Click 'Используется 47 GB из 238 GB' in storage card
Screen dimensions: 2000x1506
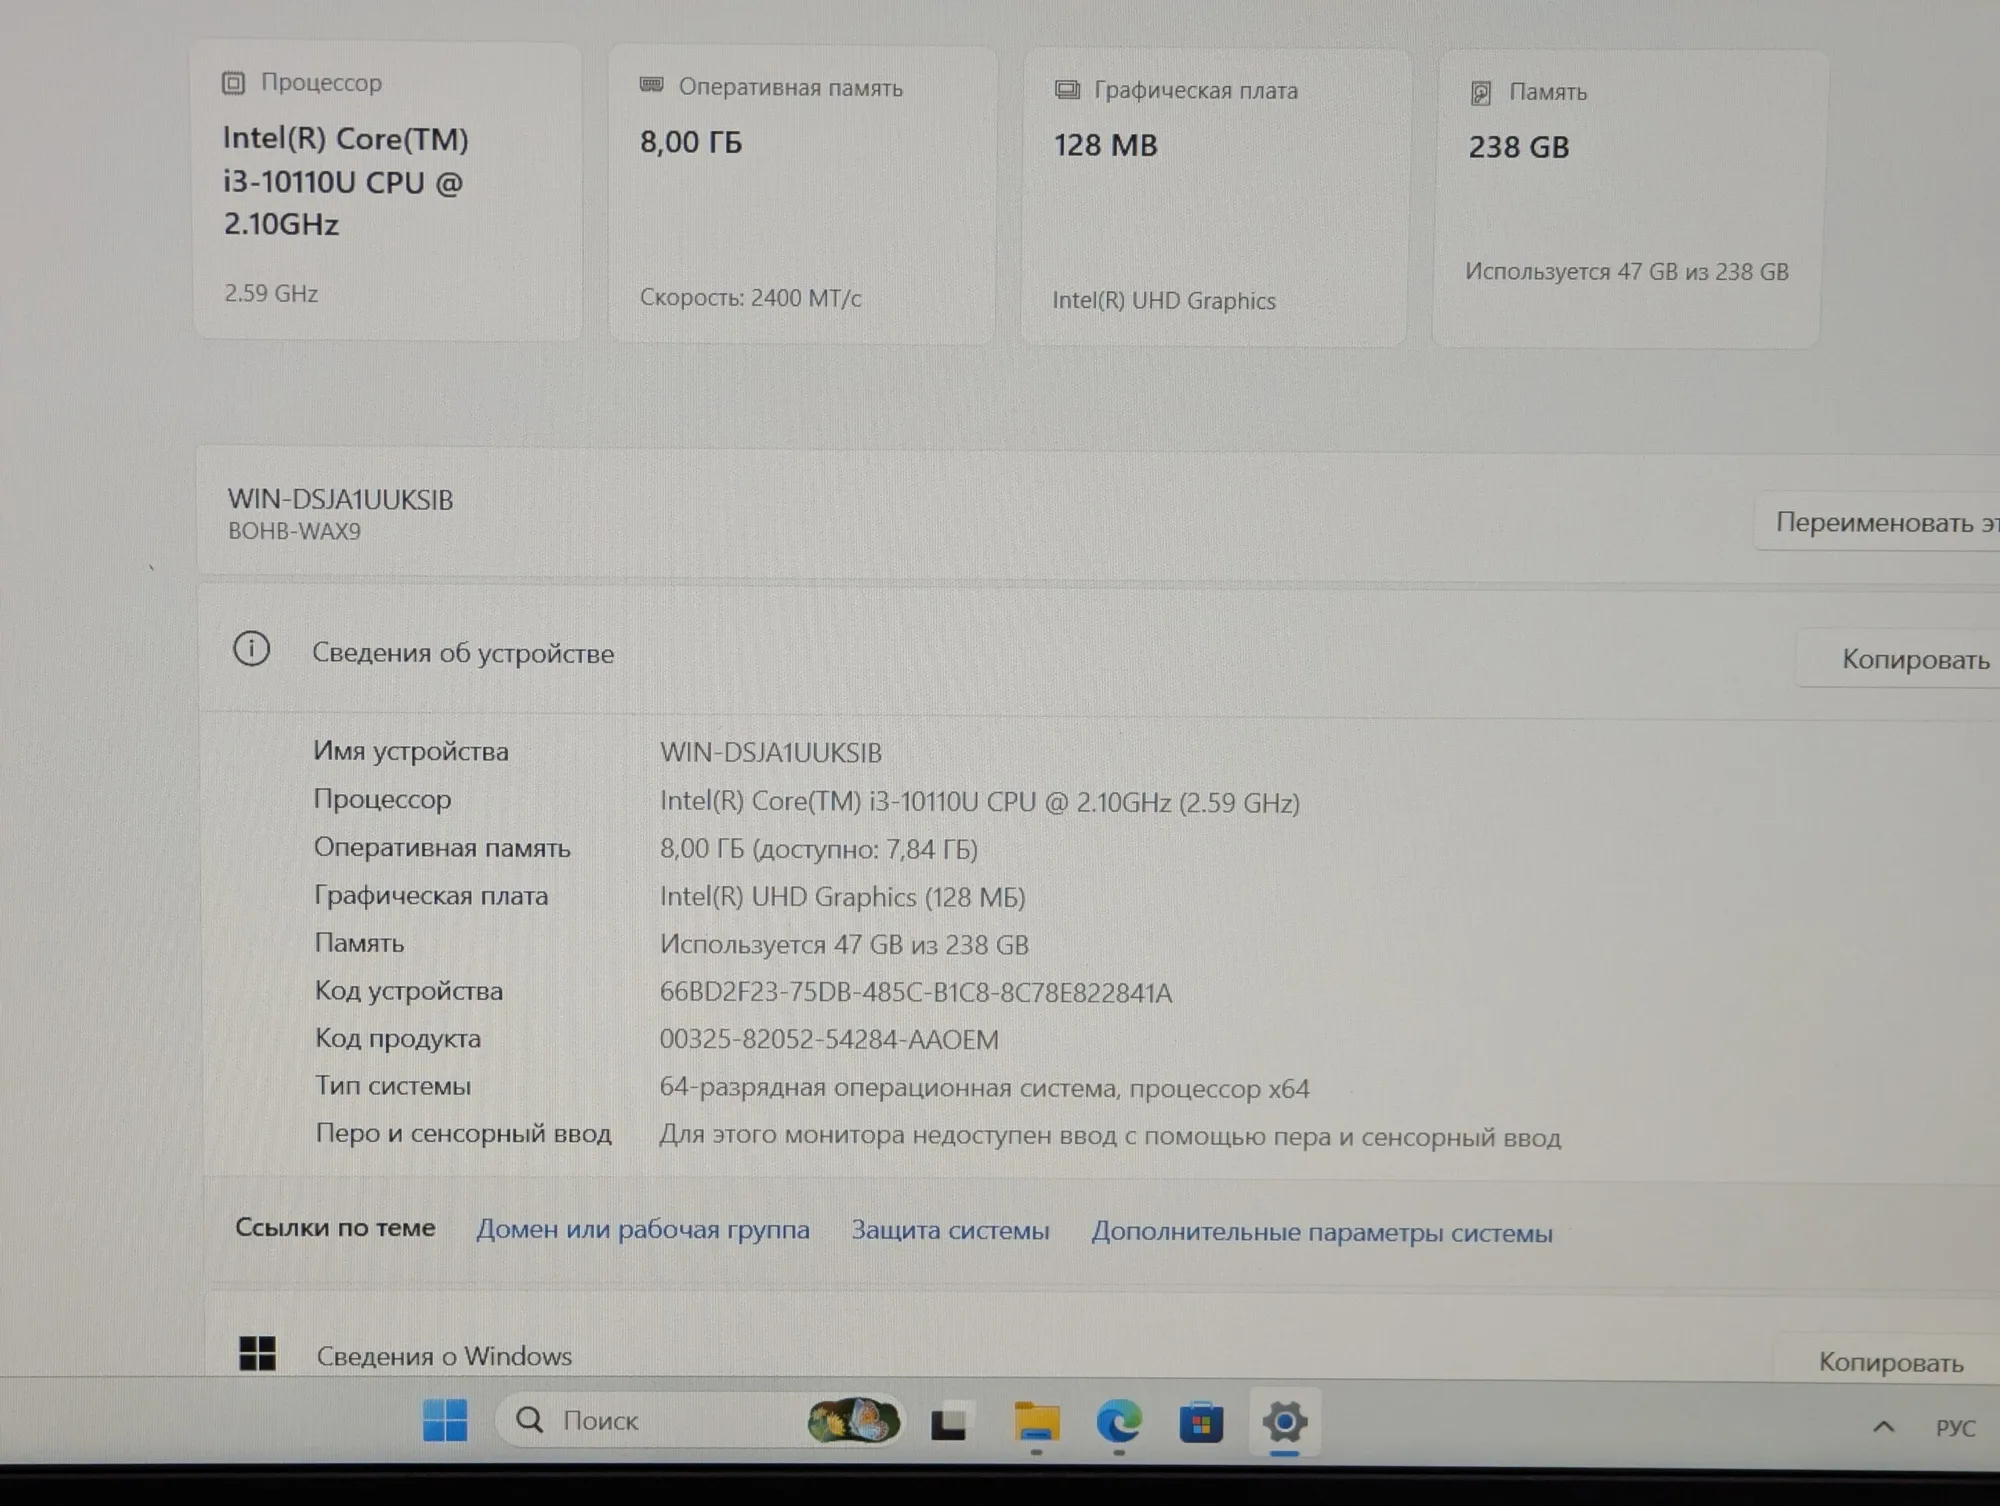tap(1627, 271)
